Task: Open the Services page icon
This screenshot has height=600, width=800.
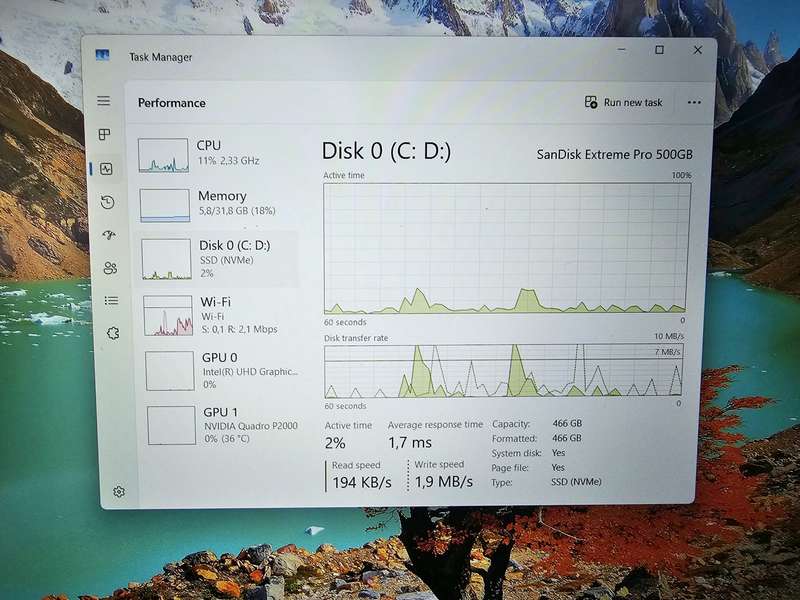Action: (113, 333)
